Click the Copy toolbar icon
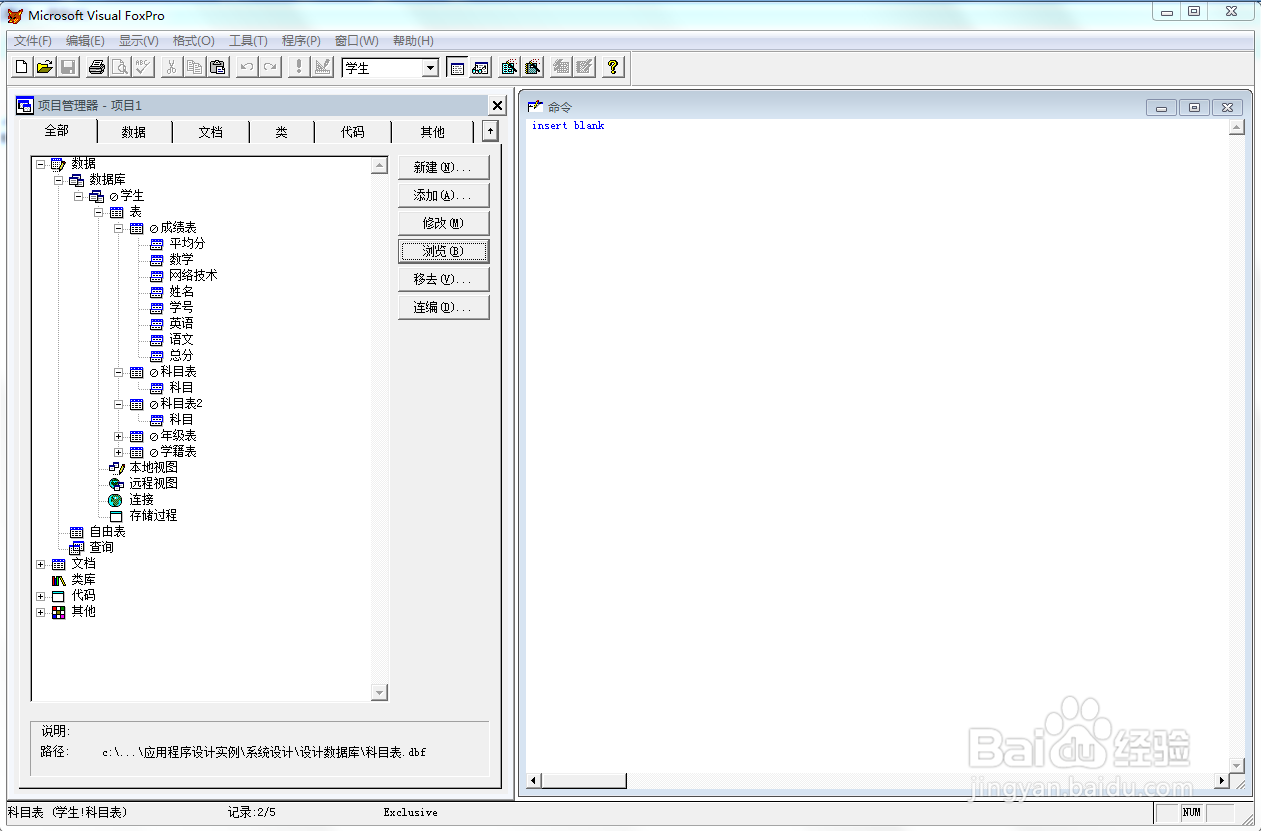 point(195,67)
